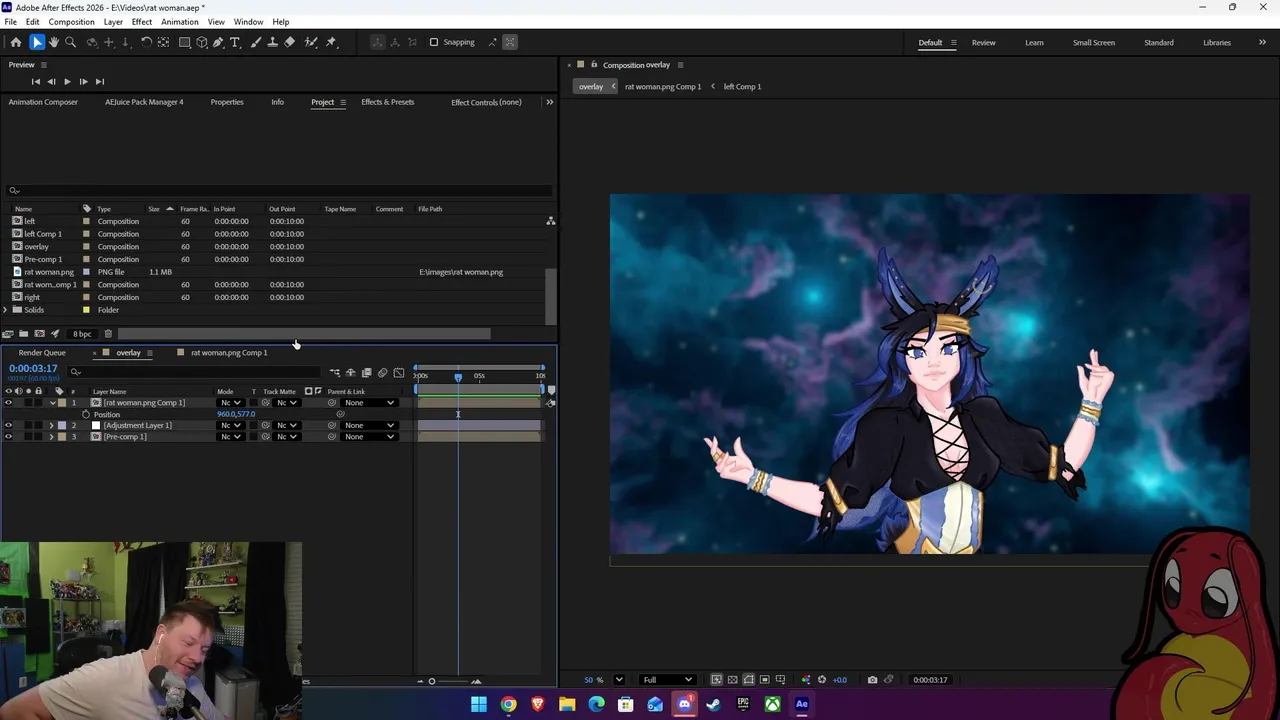Screen dimensions: 1280x720
Task: Select the Rectangle shape tool
Action: [185, 42]
